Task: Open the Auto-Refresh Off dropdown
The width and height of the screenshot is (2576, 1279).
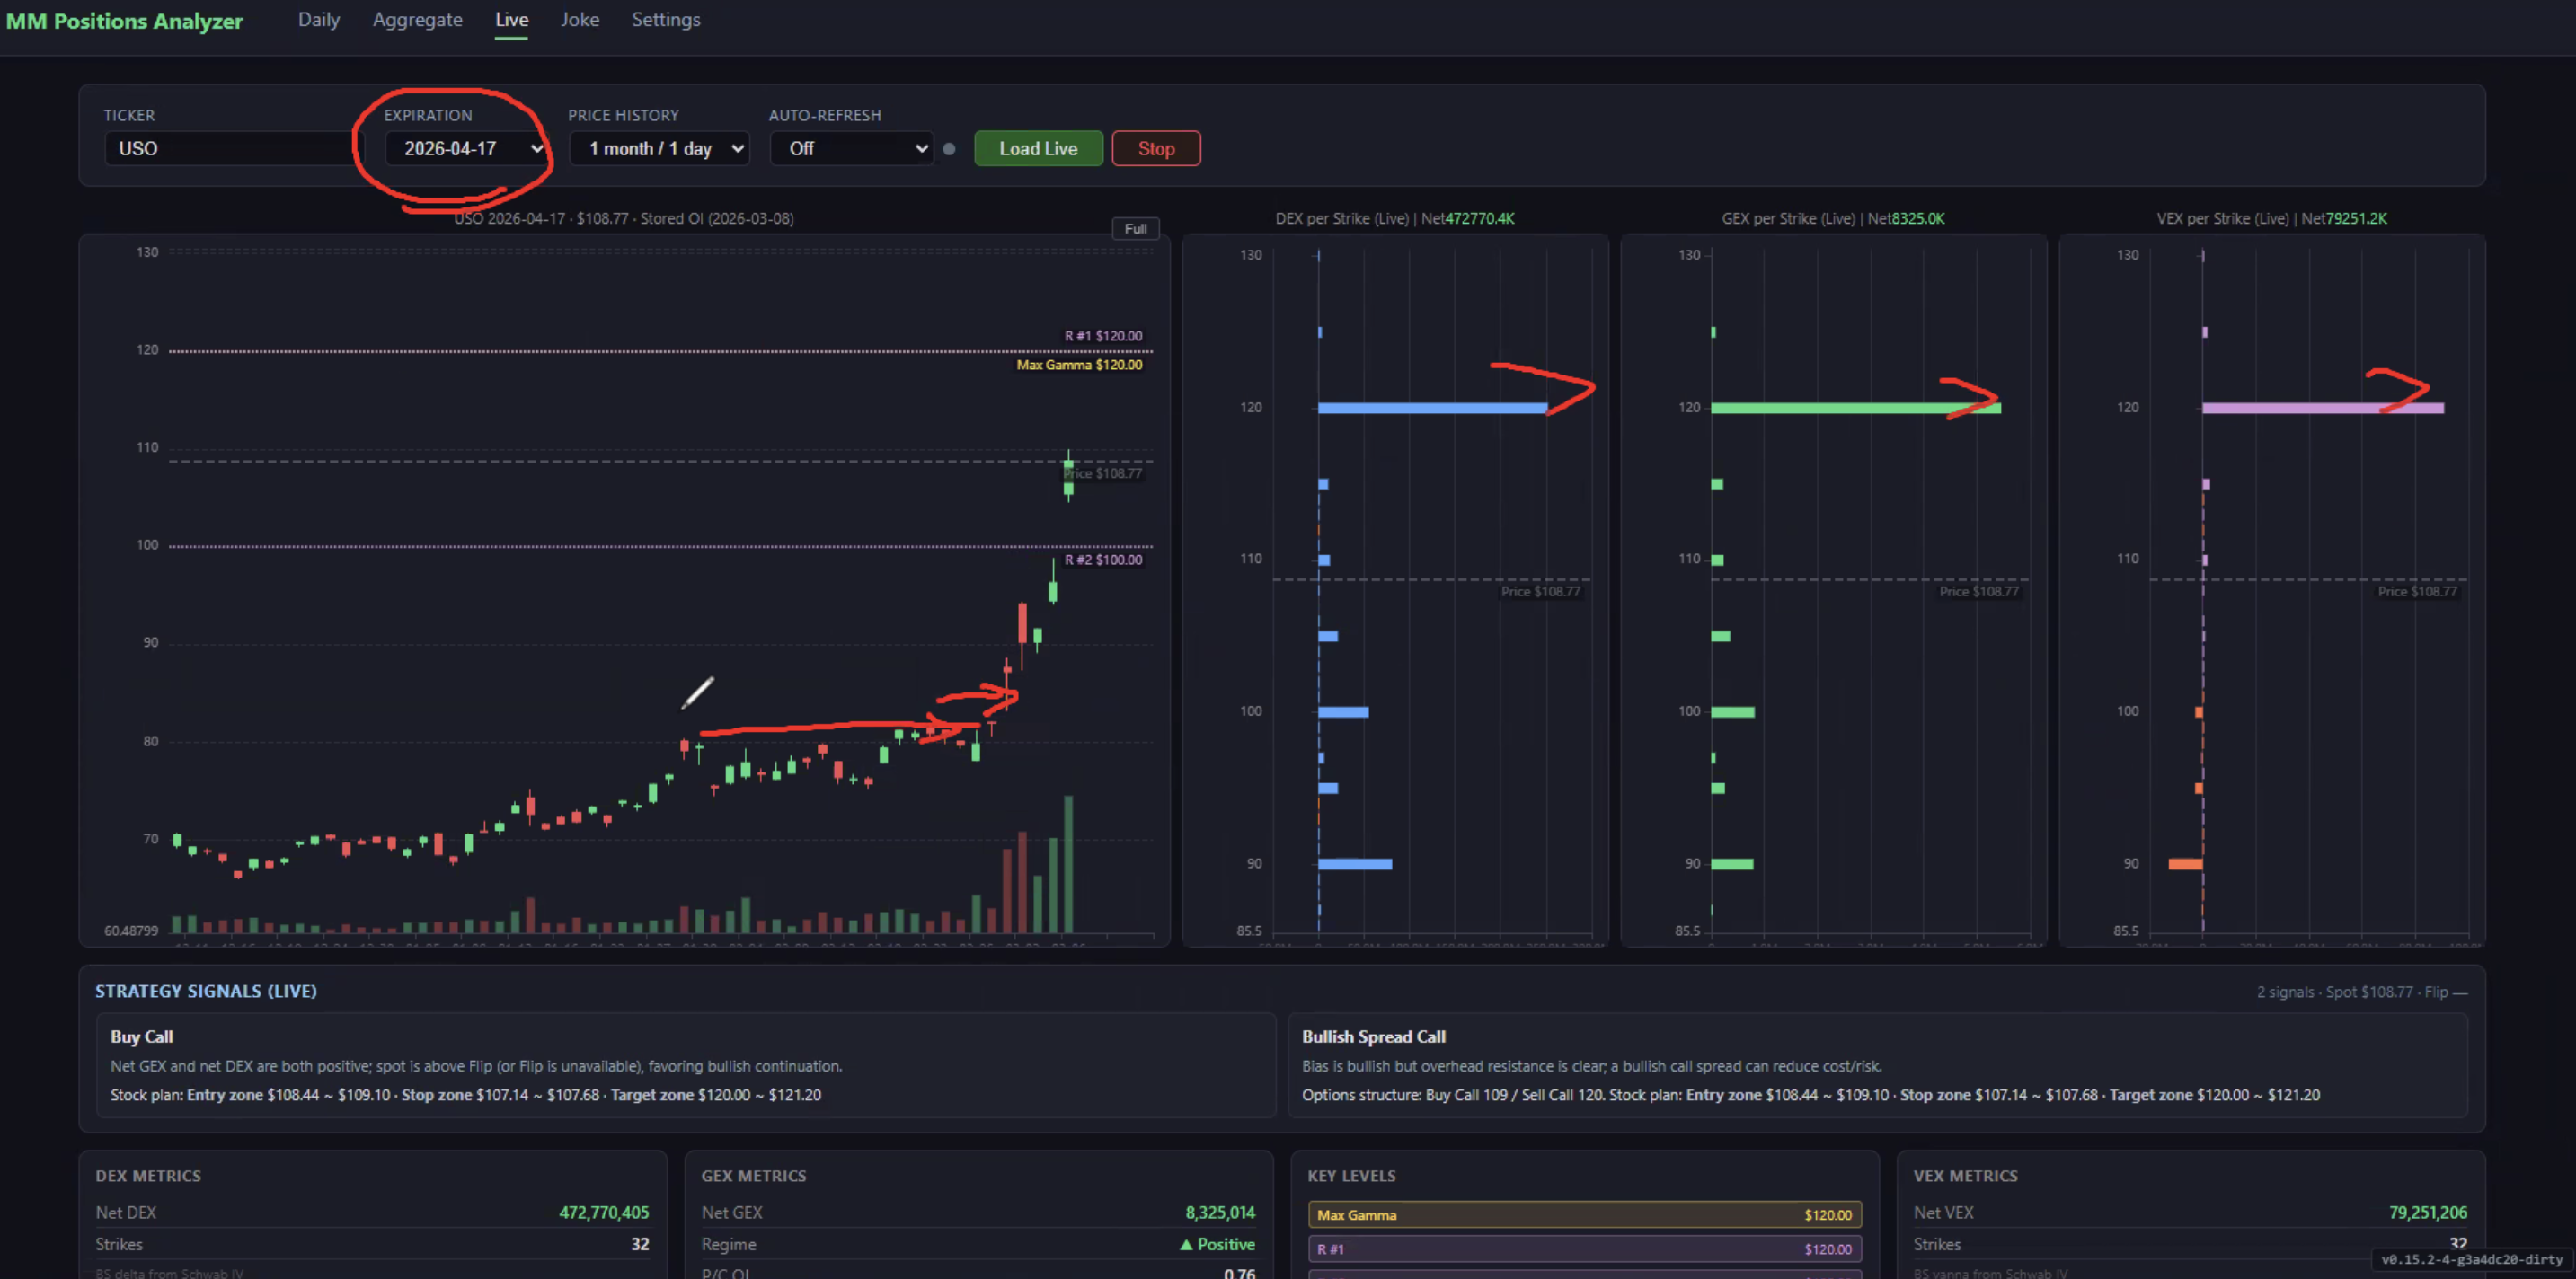Action: pos(851,148)
